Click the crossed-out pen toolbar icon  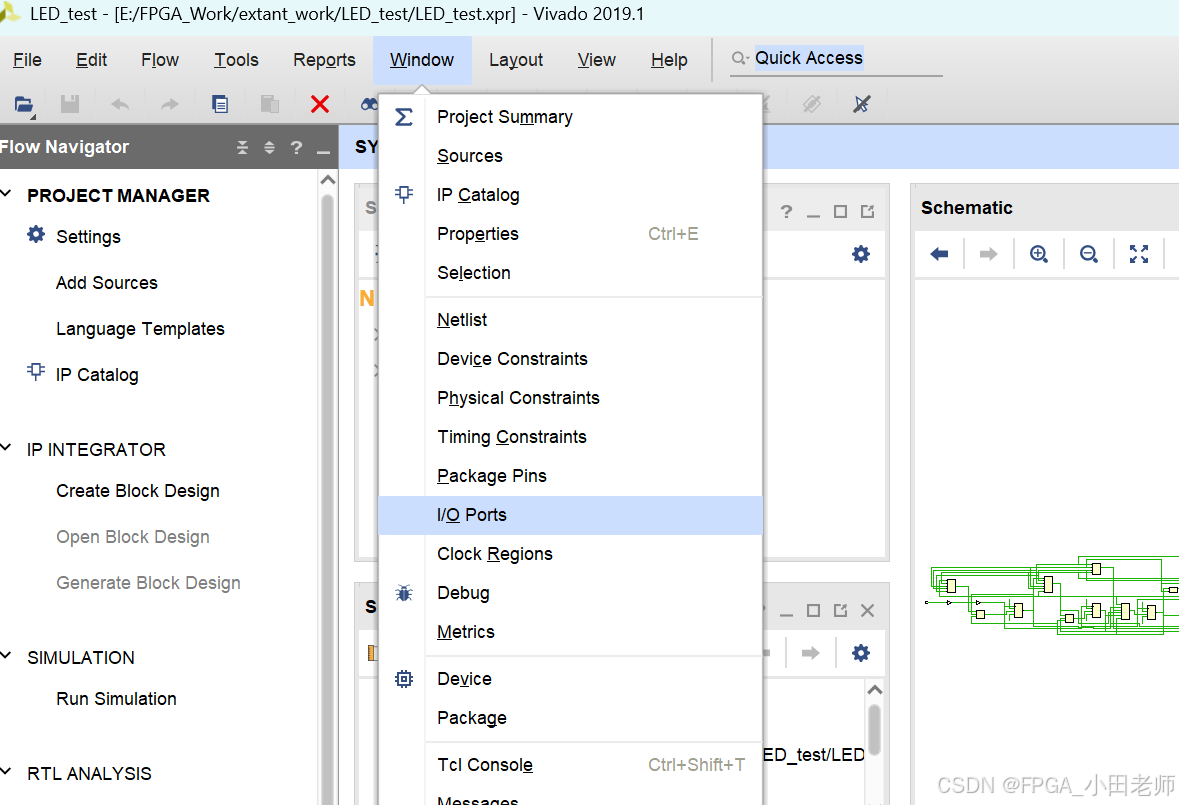tap(862, 104)
